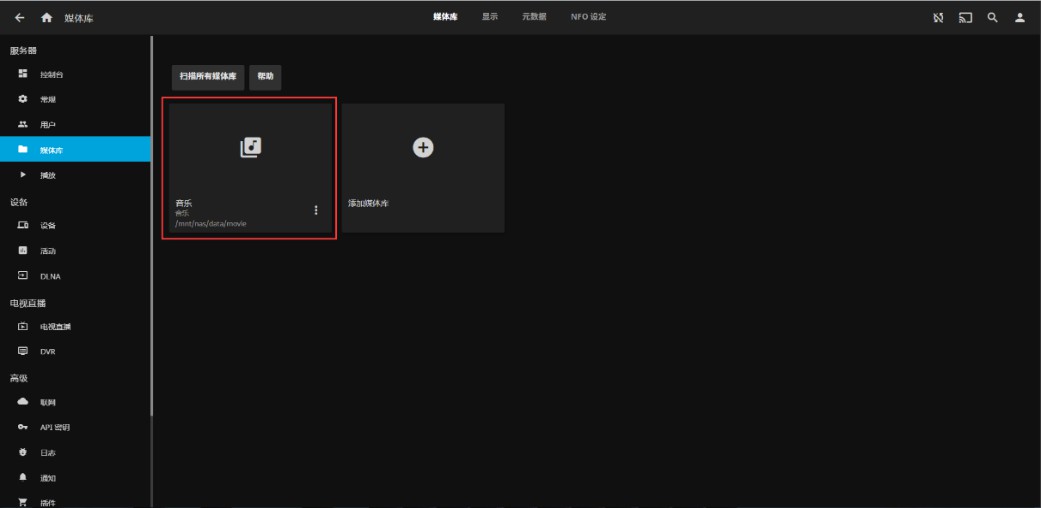Open the search magnifier icon
The image size is (1041, 508).
pos(992,18)
